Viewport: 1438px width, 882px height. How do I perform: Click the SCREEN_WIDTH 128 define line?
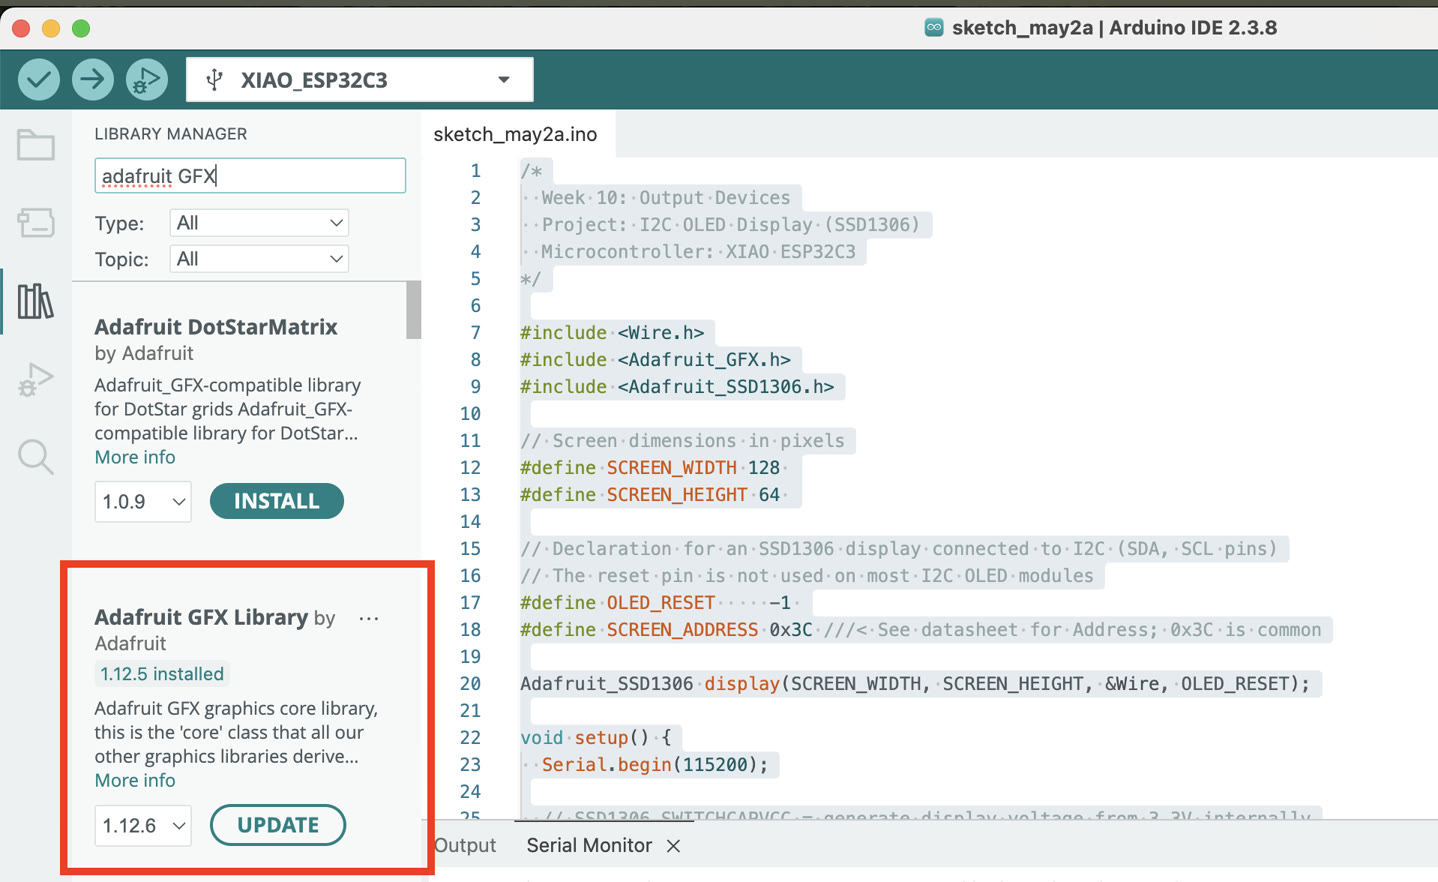tap(650, 468)
